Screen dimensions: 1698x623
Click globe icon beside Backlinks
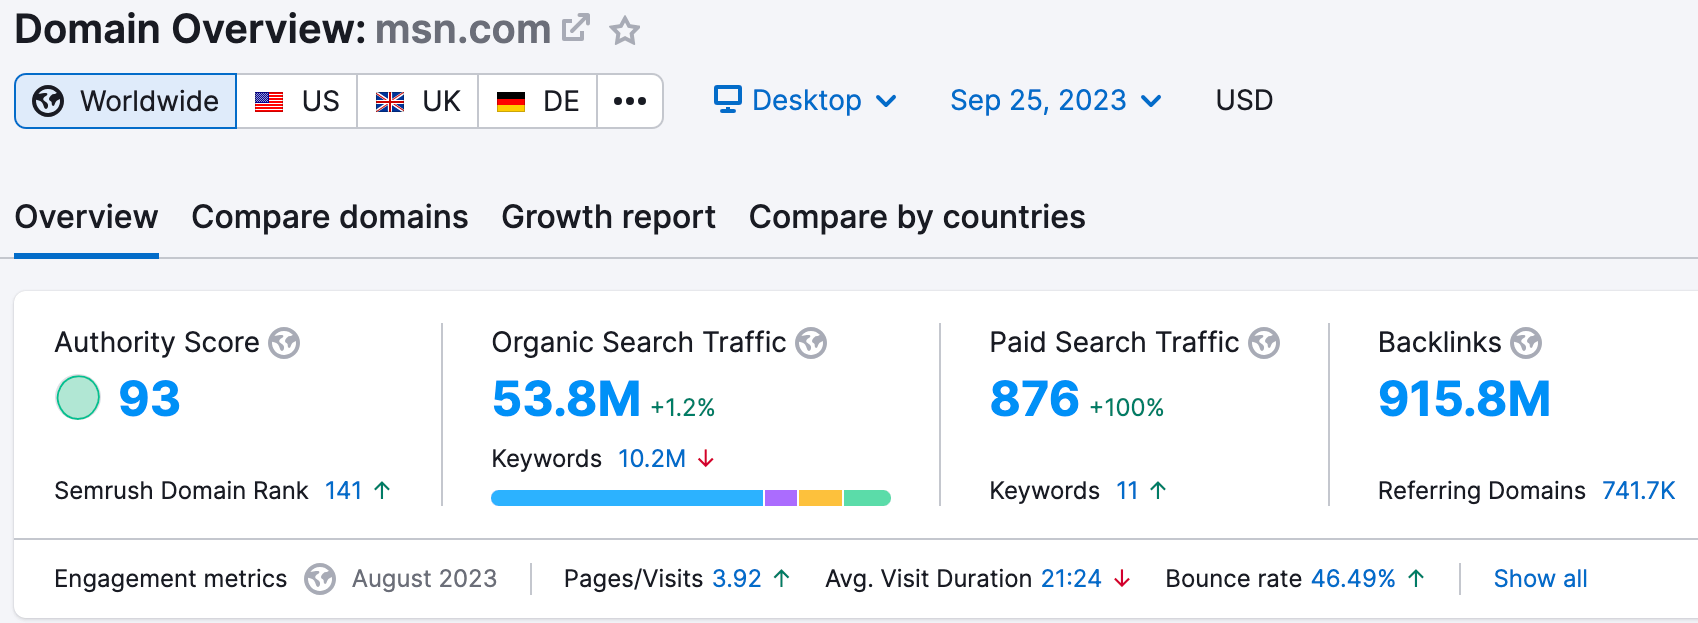pos(1526,343)
